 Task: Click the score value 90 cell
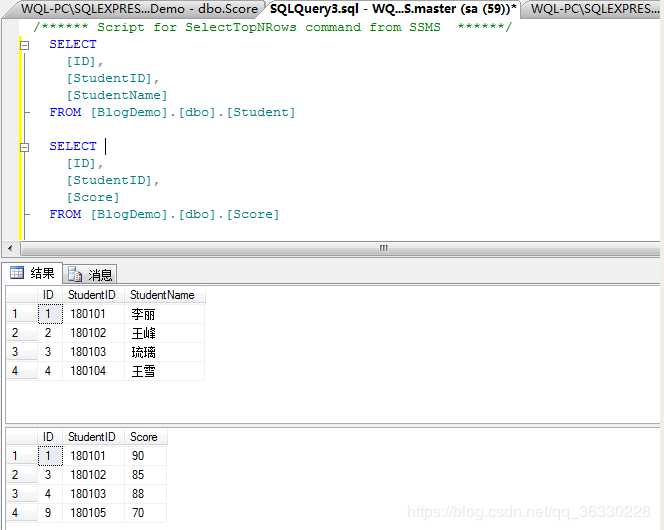tap(146, 456)
